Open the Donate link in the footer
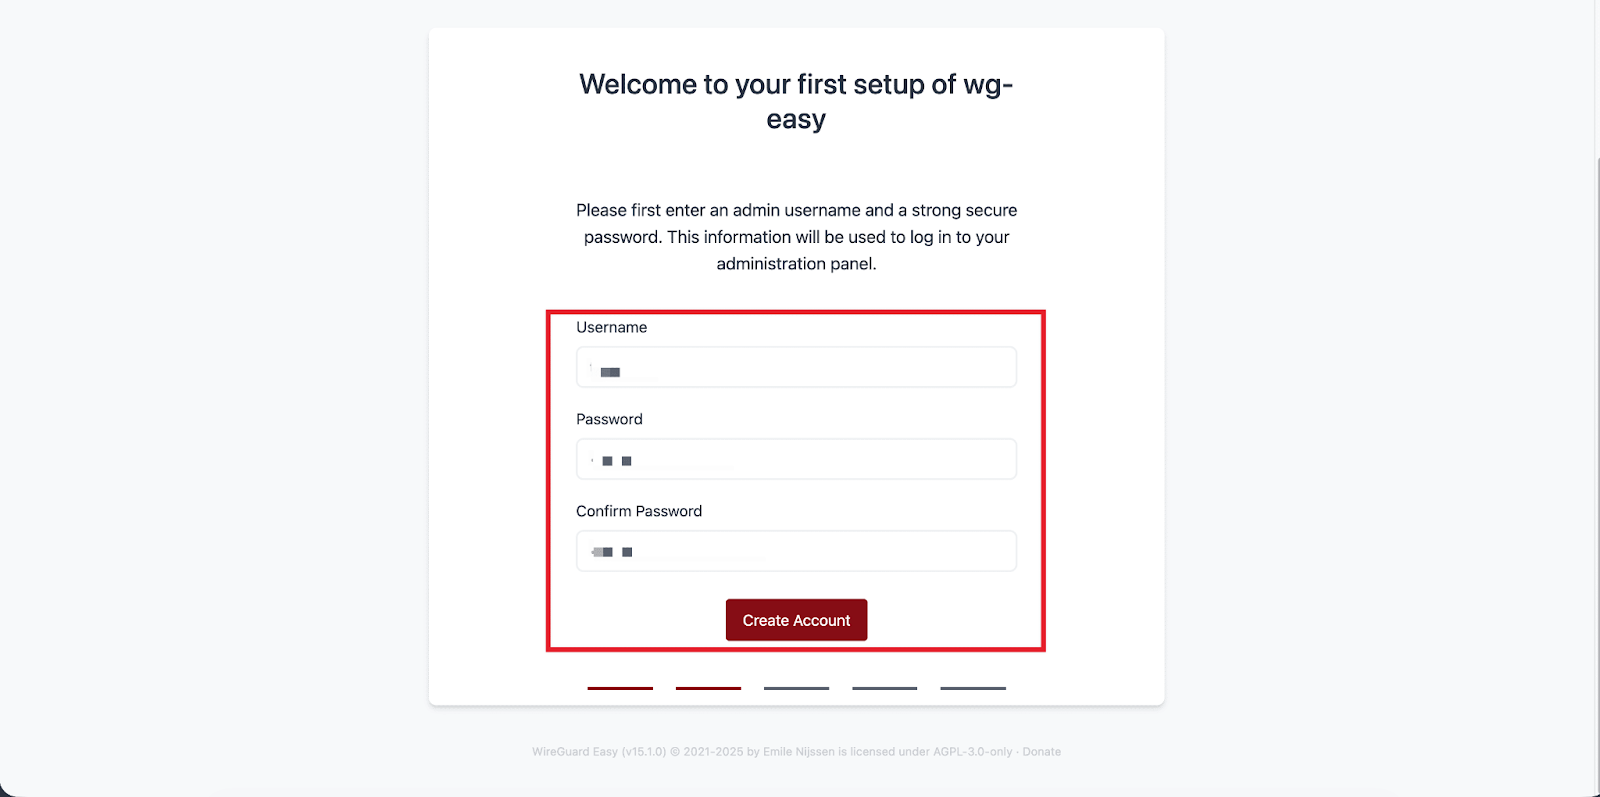The image size is (1600, 797). coord(1043,751)
